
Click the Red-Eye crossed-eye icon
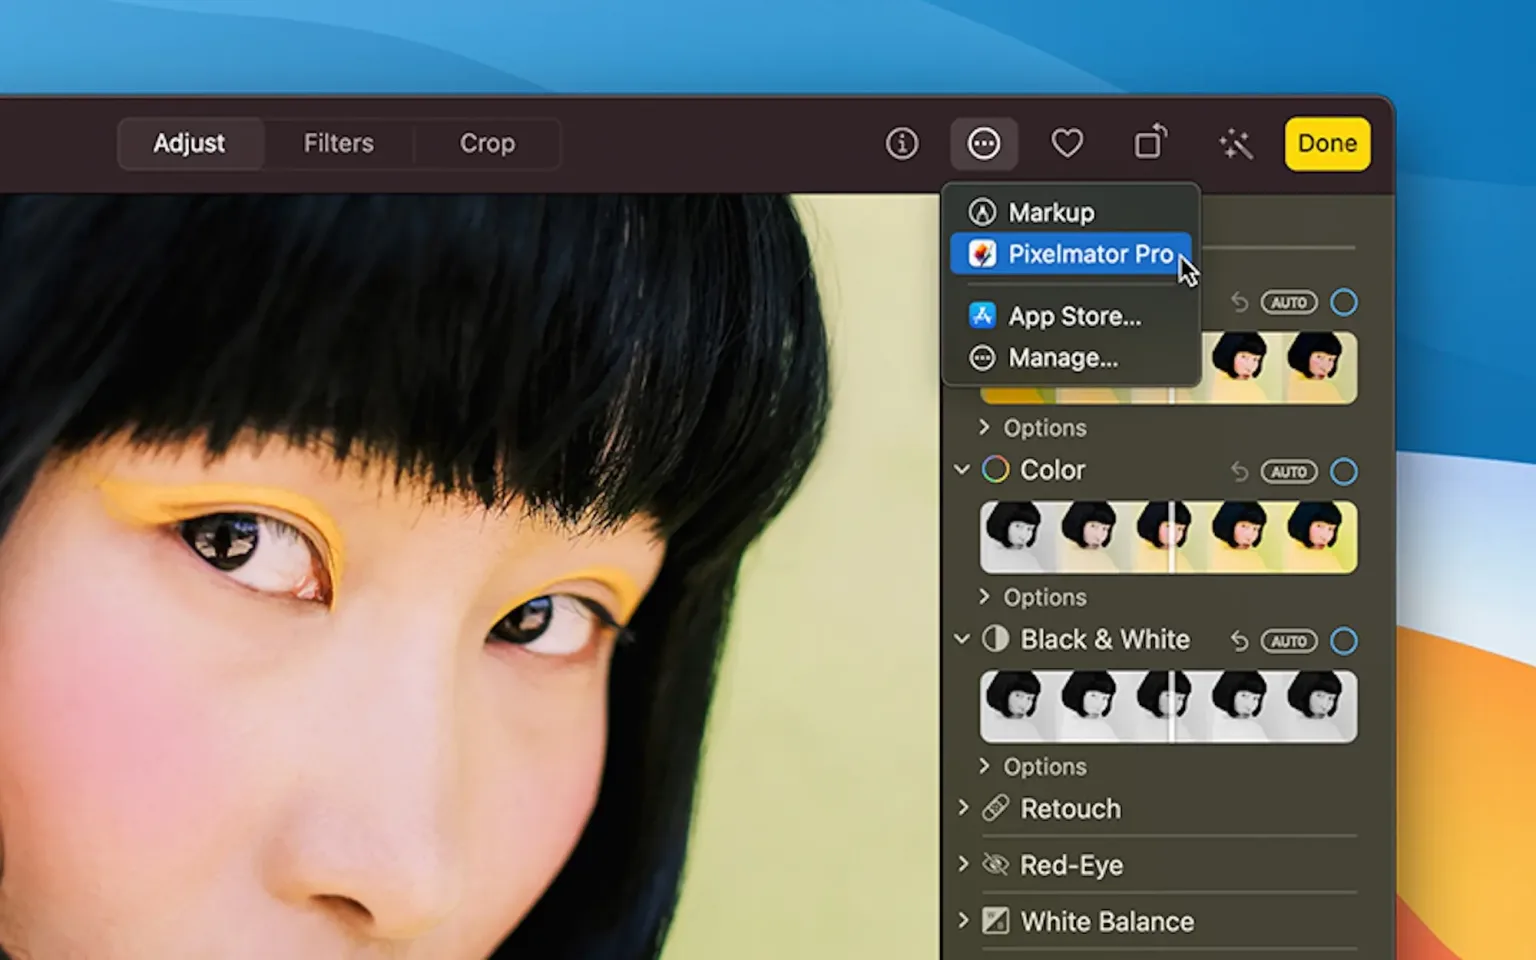click(x=994, y=864)
